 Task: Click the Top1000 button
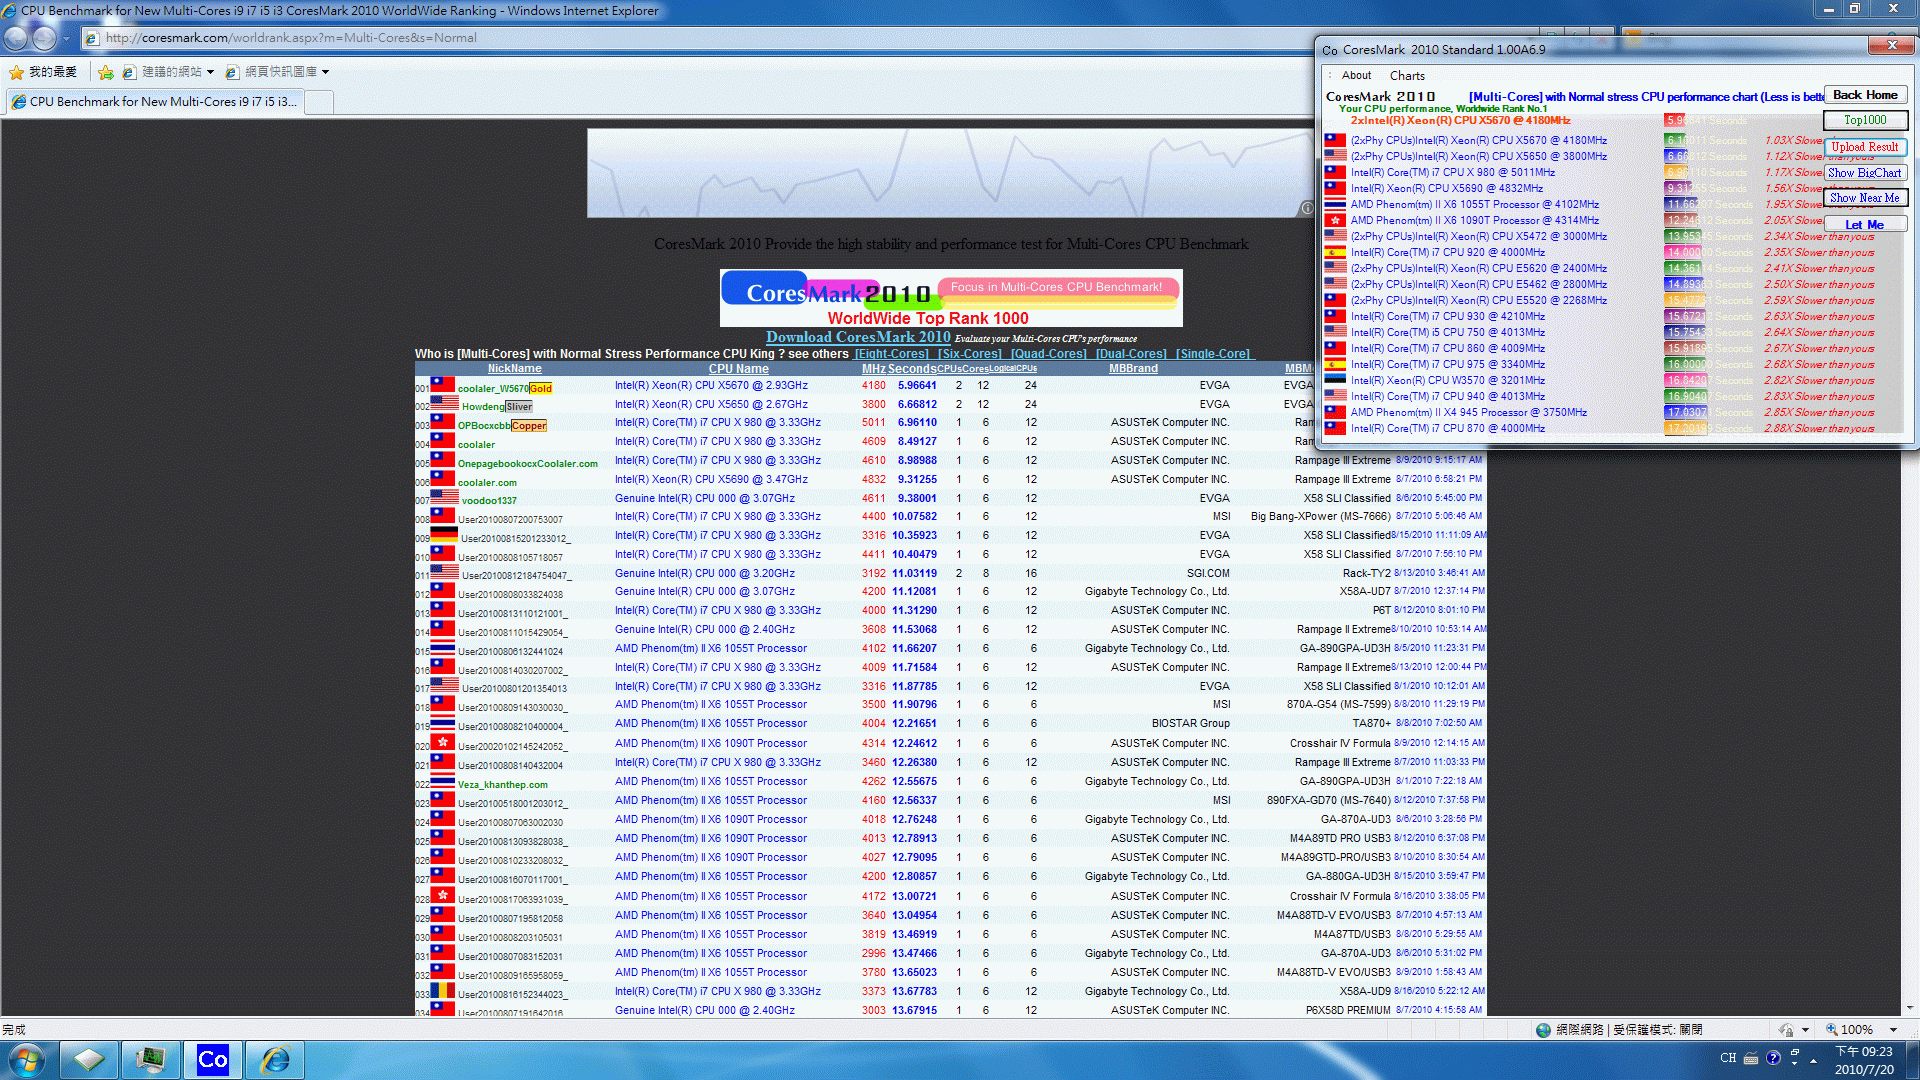click(x=1865, y=120)
